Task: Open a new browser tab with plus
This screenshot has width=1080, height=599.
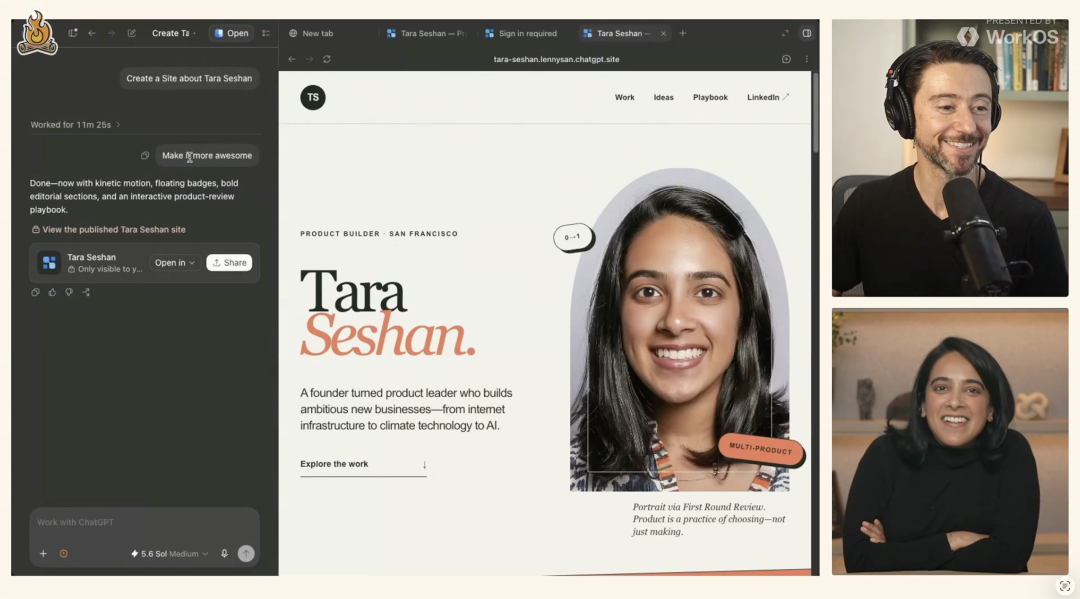Action: coord(683,33)
